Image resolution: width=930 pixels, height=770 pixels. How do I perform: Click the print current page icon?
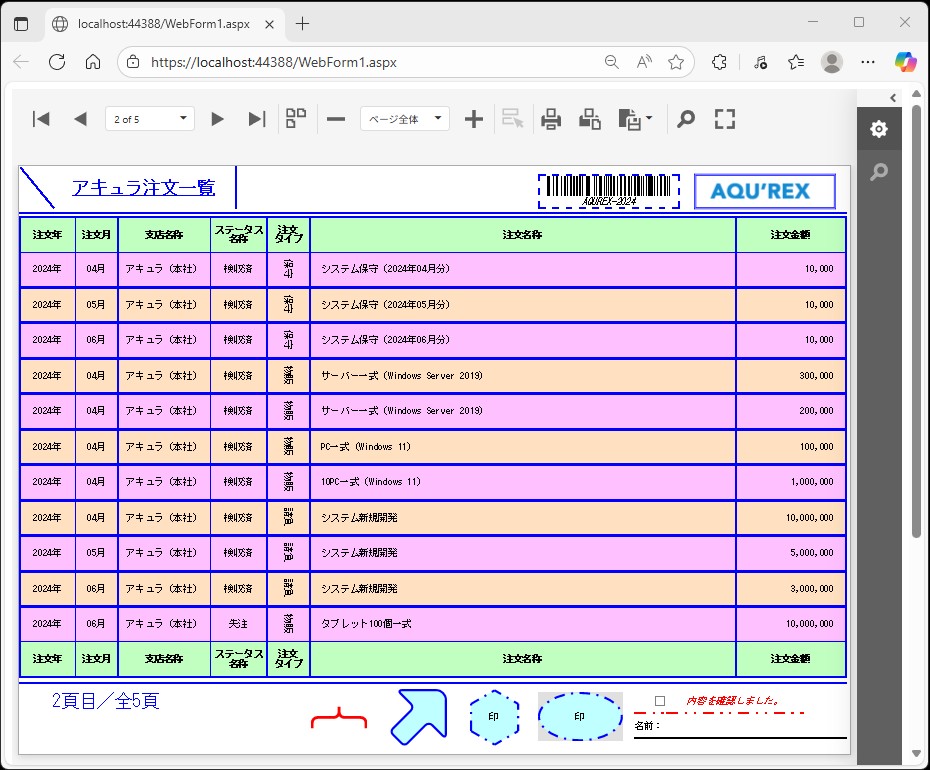(590, 119)
